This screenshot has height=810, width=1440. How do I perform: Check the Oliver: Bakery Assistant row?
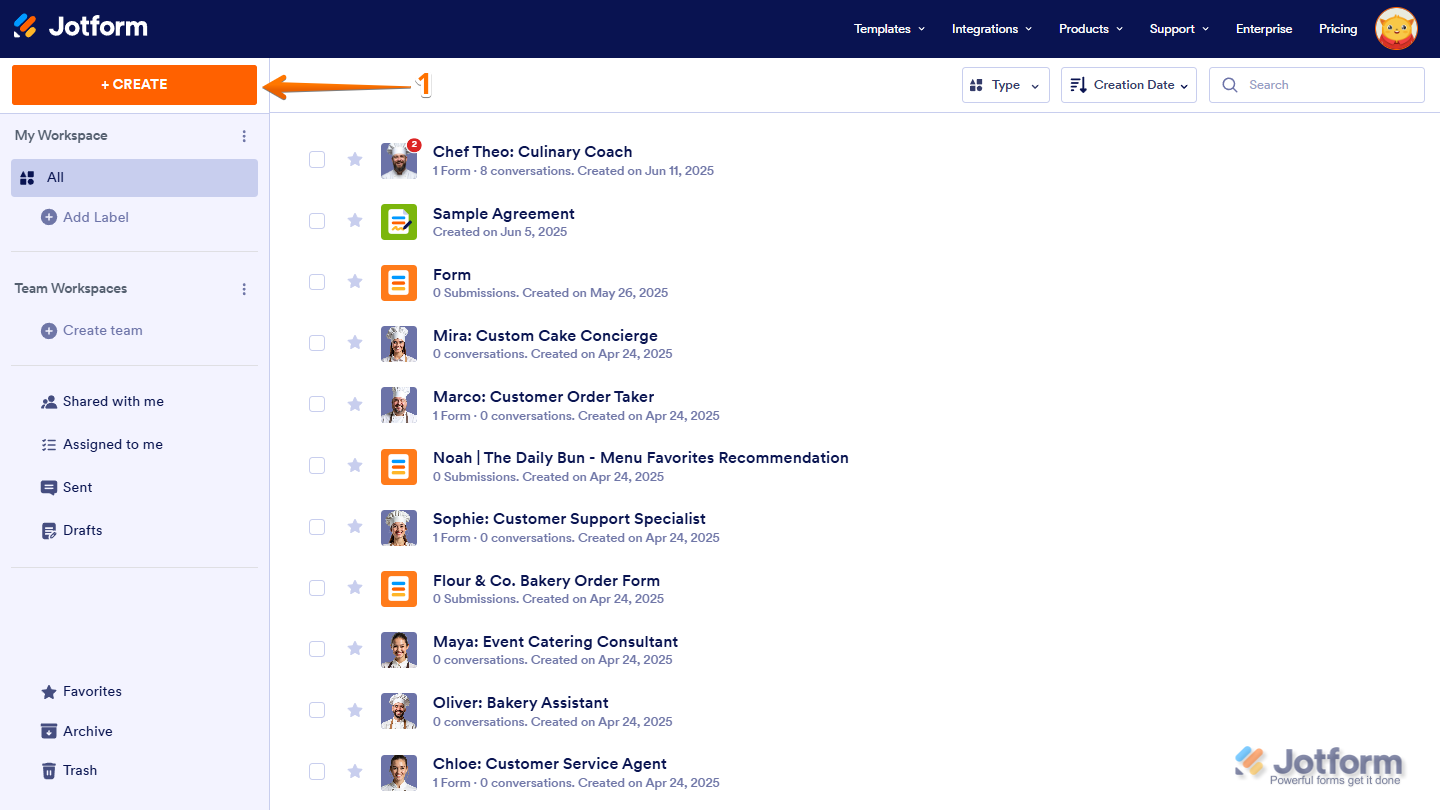click(317, 710)
